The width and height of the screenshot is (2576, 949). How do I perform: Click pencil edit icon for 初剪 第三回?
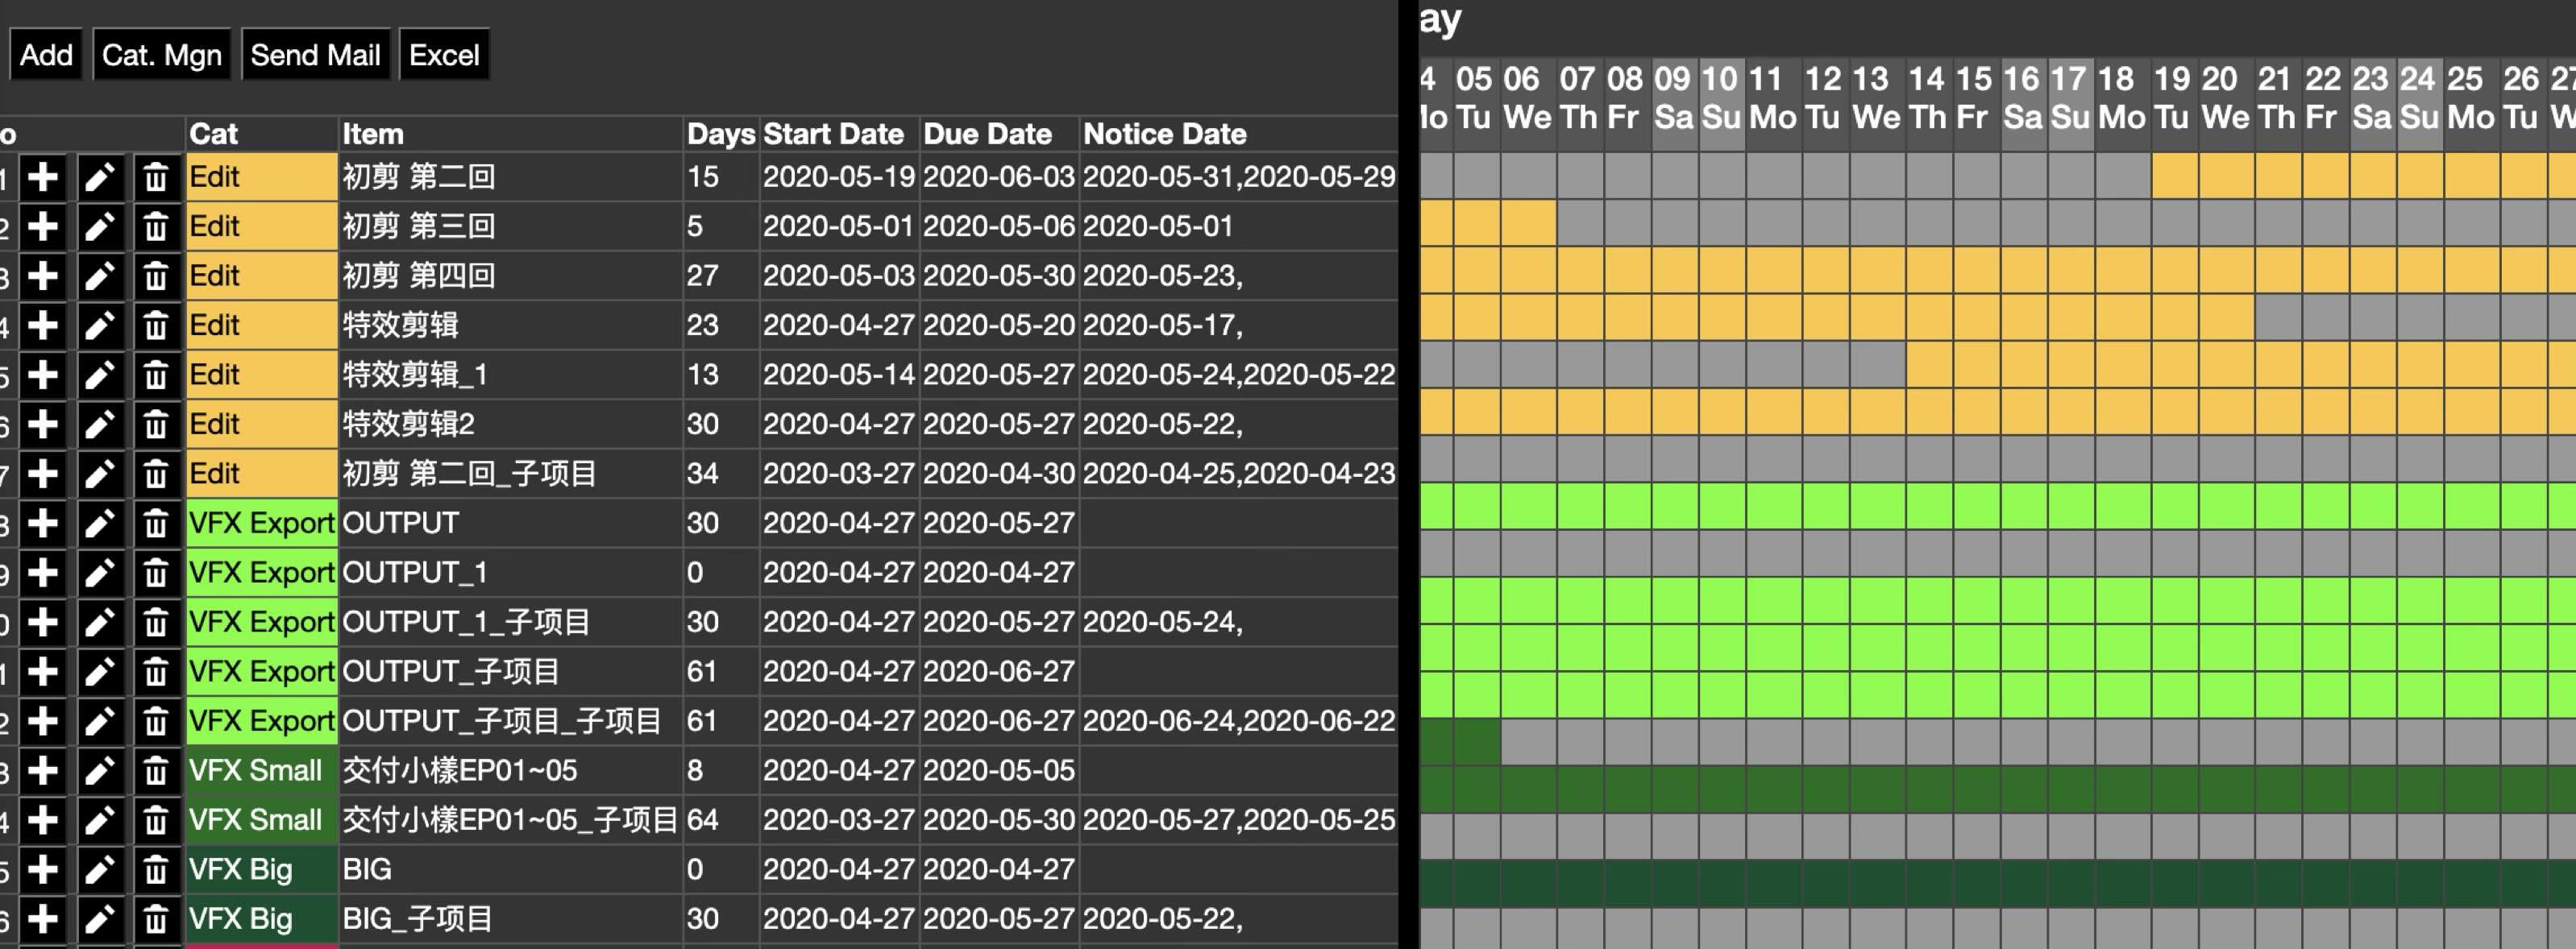pyautogui.click(x=99, y=227)
